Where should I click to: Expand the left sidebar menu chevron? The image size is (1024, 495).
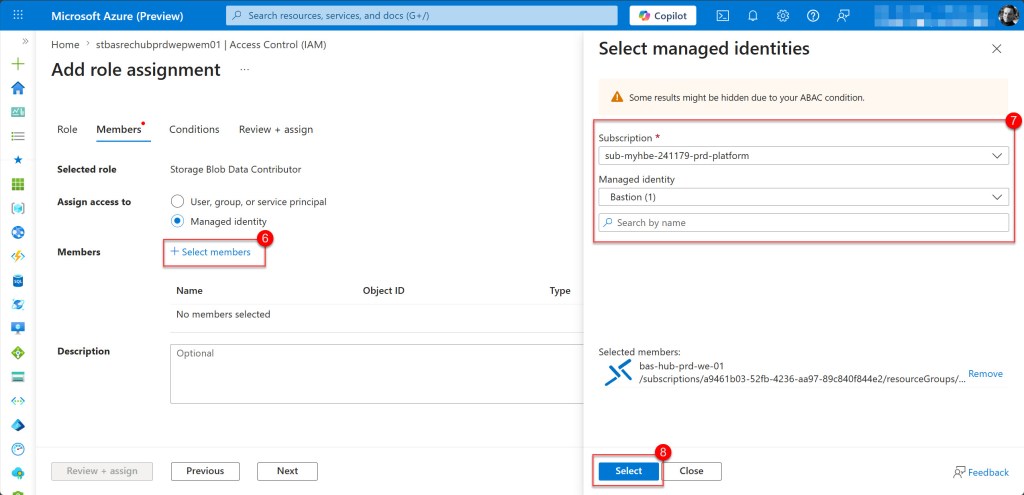(24, 41)
